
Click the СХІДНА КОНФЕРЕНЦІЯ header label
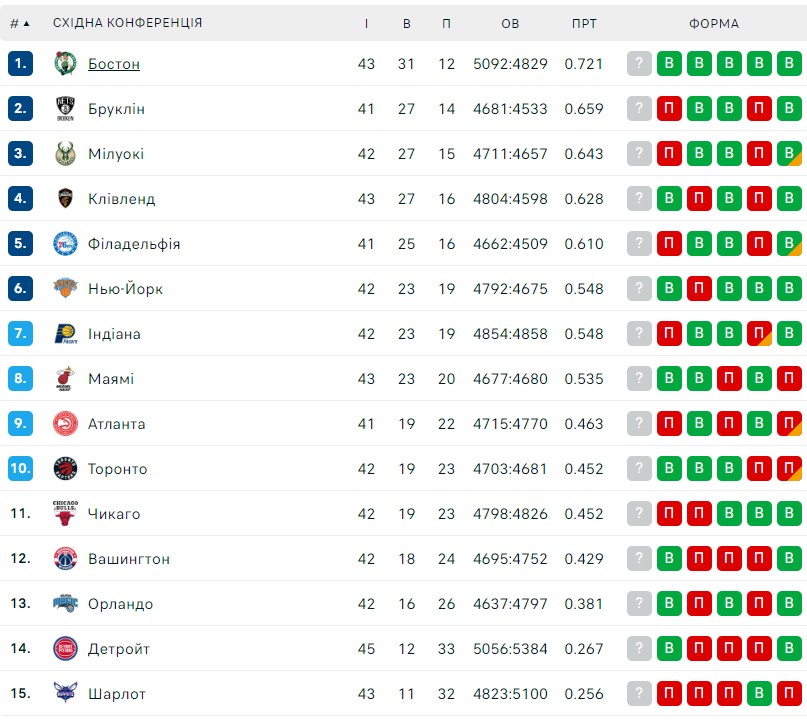click(128, 23)
